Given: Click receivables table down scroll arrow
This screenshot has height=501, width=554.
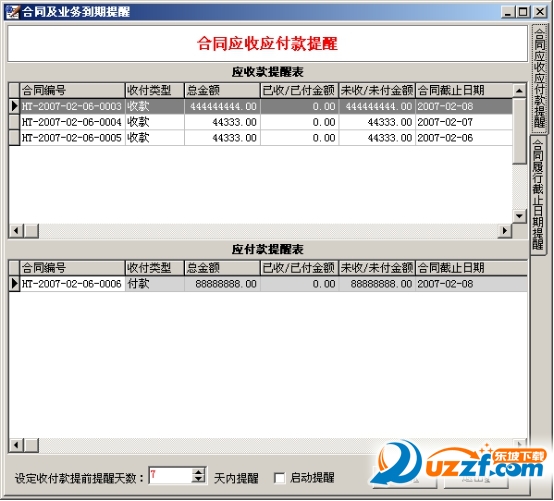Looking at the screenshot, I should coord(519,216).
